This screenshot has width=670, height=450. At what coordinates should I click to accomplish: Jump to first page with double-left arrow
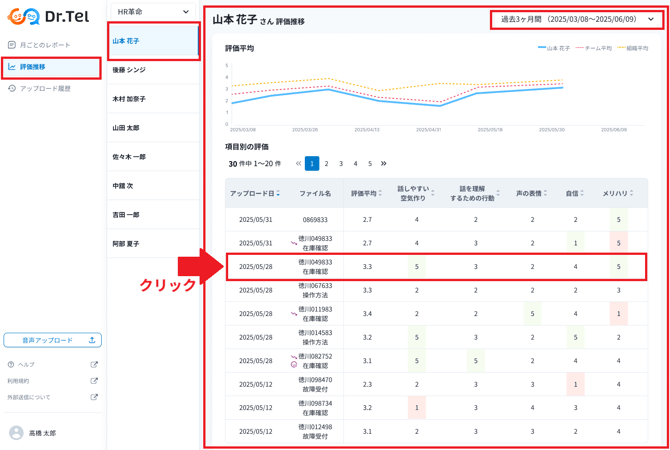click(298, 164)
